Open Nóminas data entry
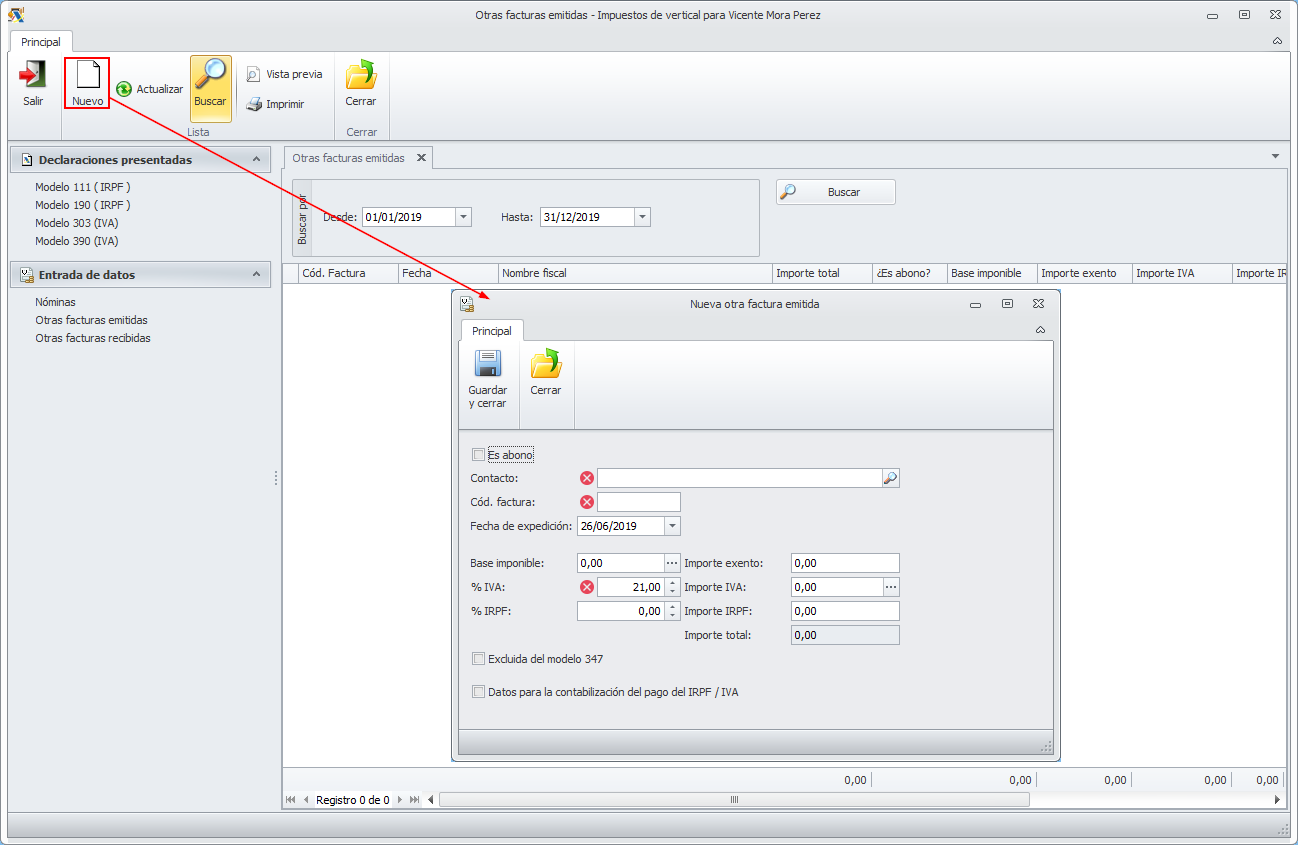This screenshot has width=1298, height=845. [56, 302]
